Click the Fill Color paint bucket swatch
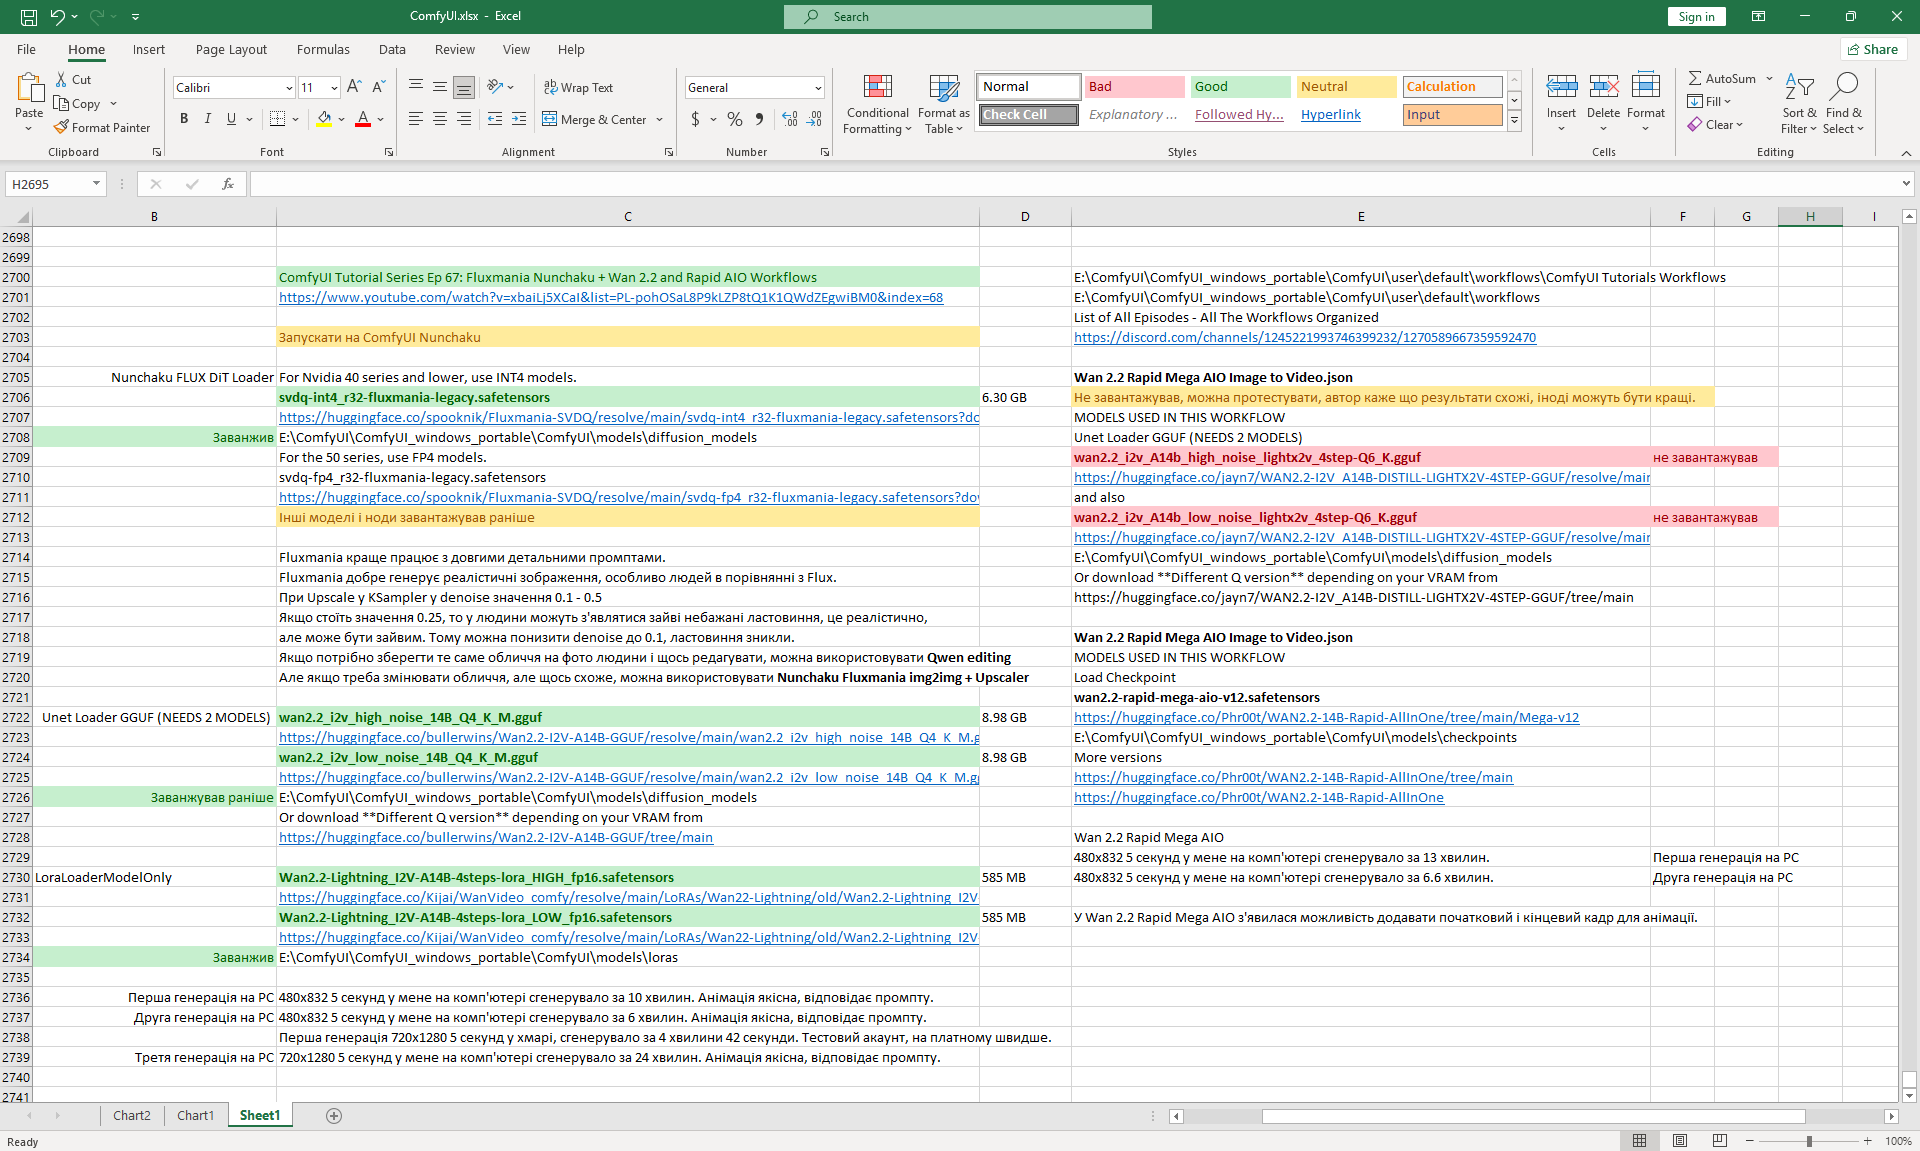The image size is (1920, 1151). coord(324,119)
